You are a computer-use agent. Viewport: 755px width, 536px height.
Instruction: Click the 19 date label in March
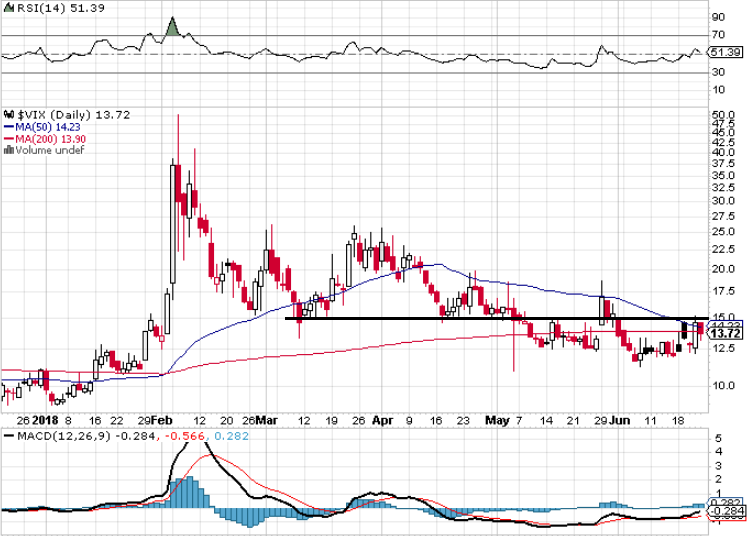331,420
